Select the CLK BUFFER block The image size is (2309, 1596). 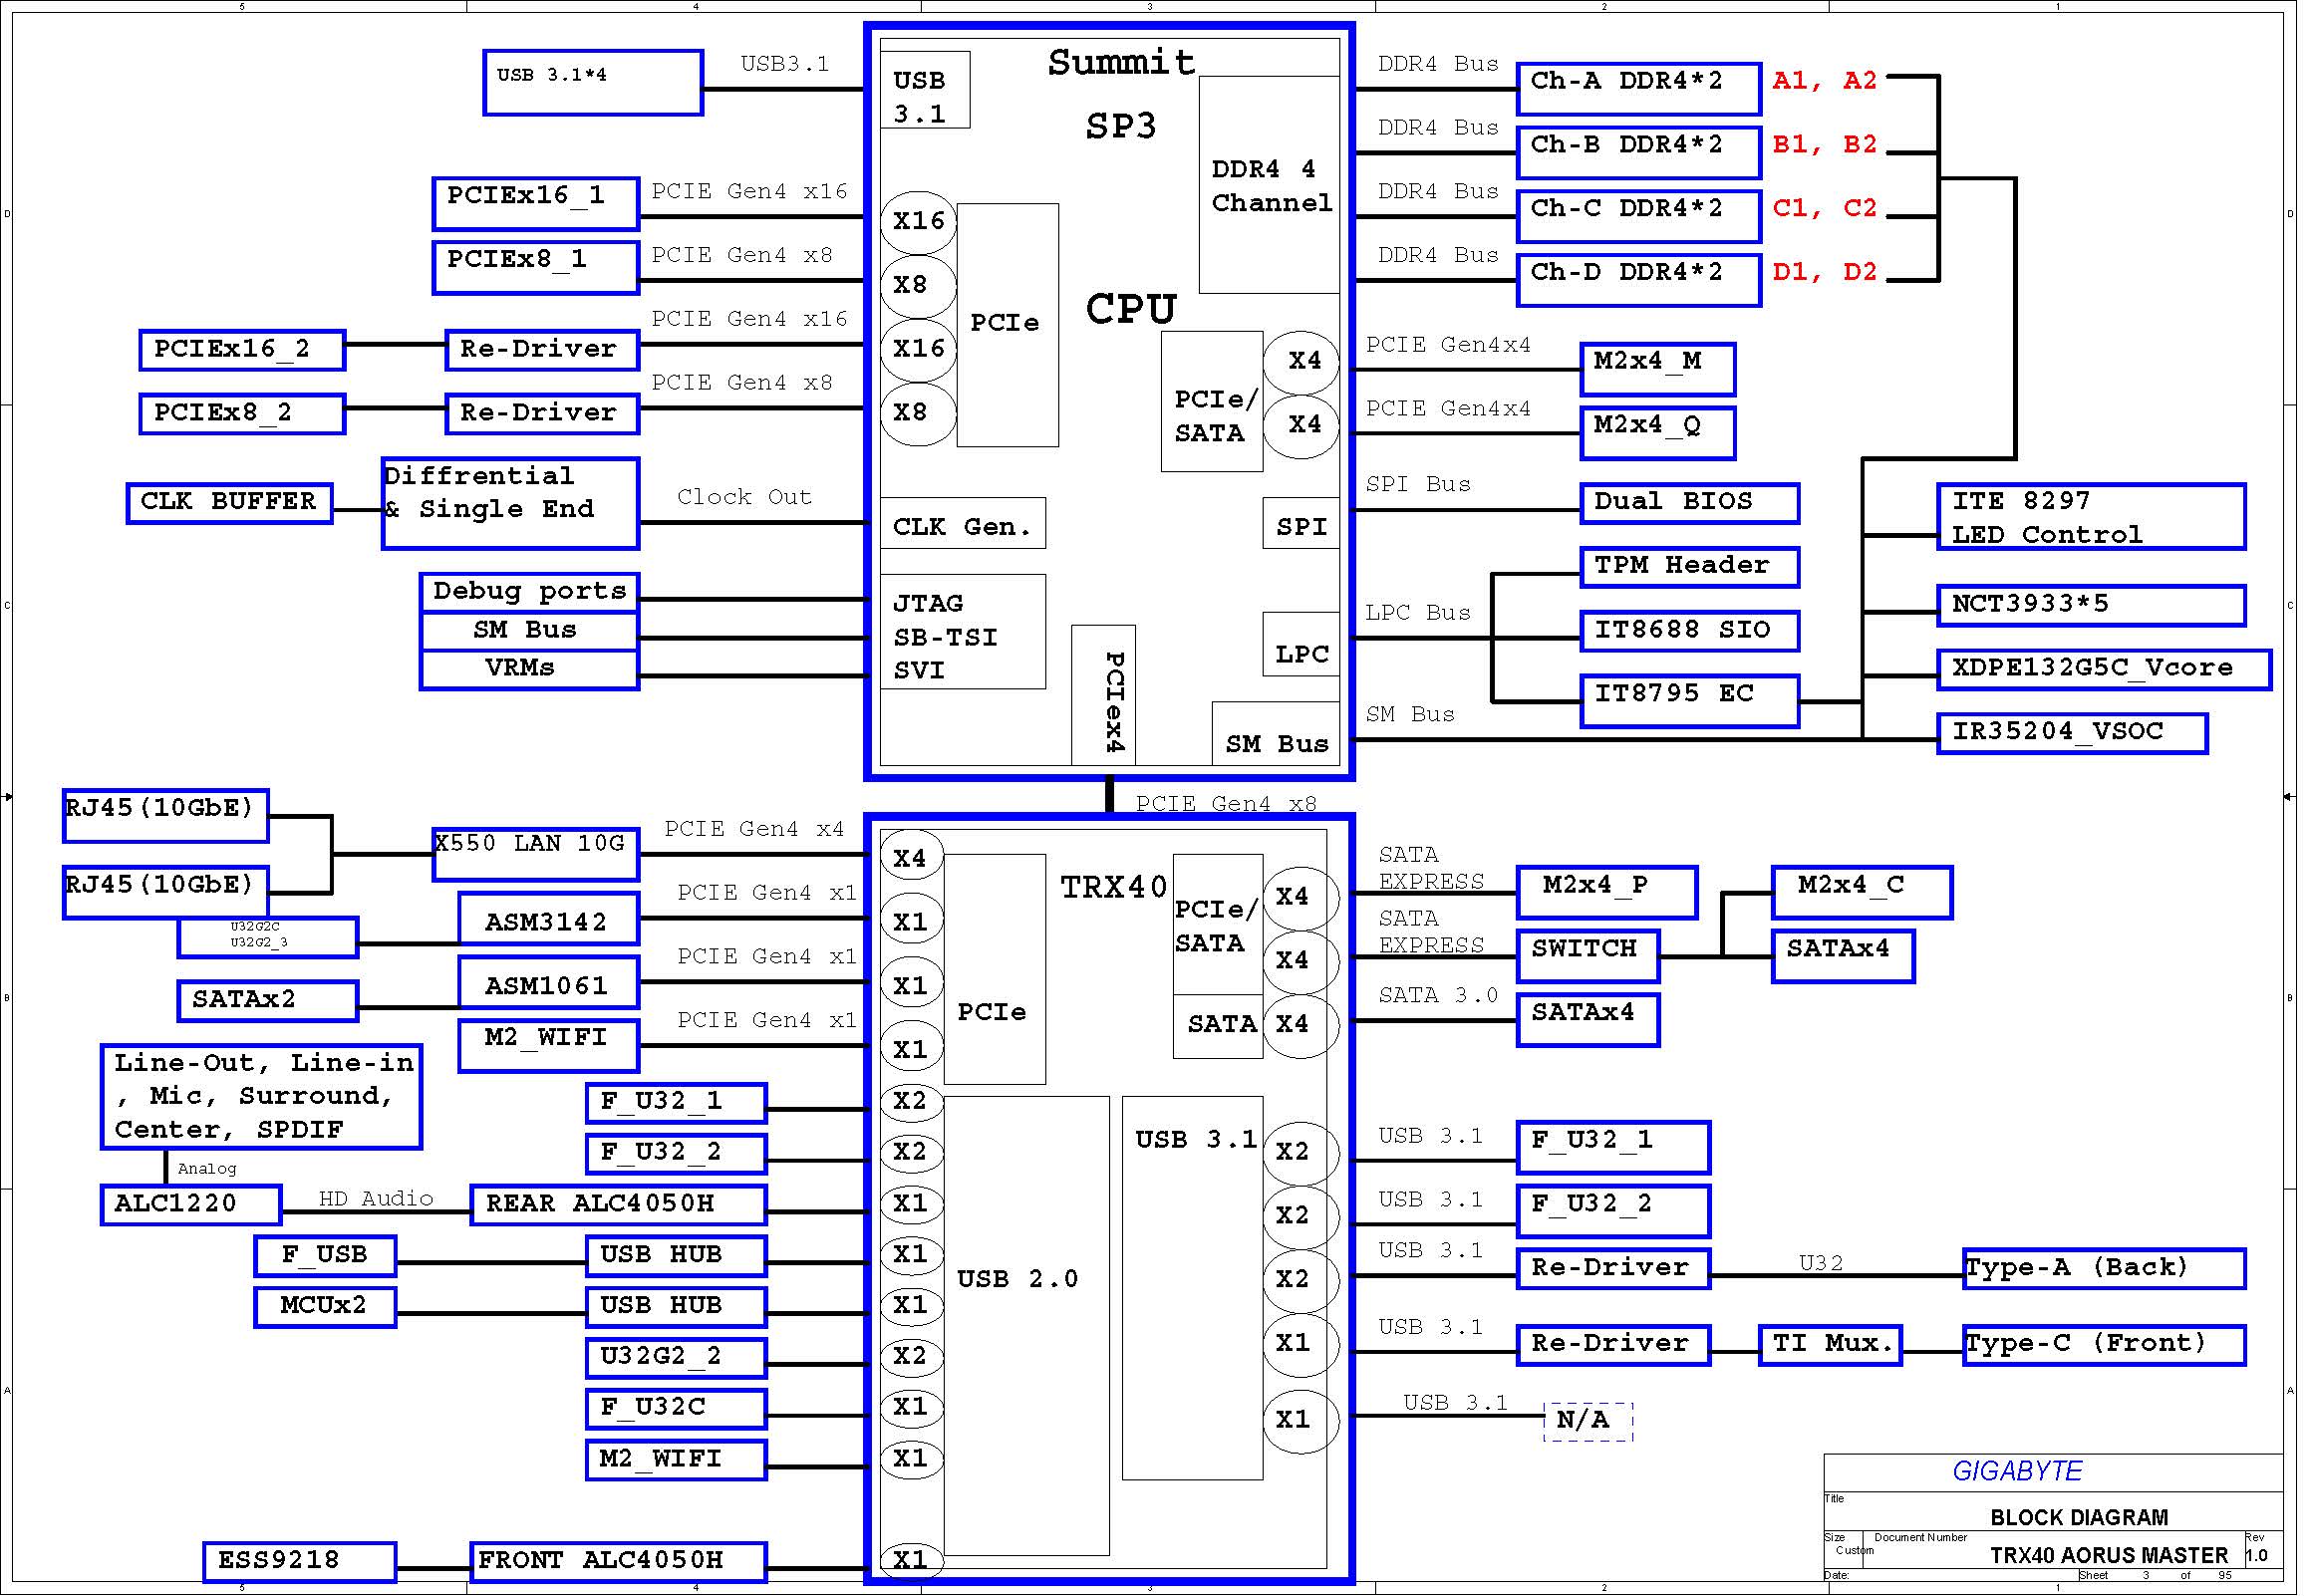[230, 503]
